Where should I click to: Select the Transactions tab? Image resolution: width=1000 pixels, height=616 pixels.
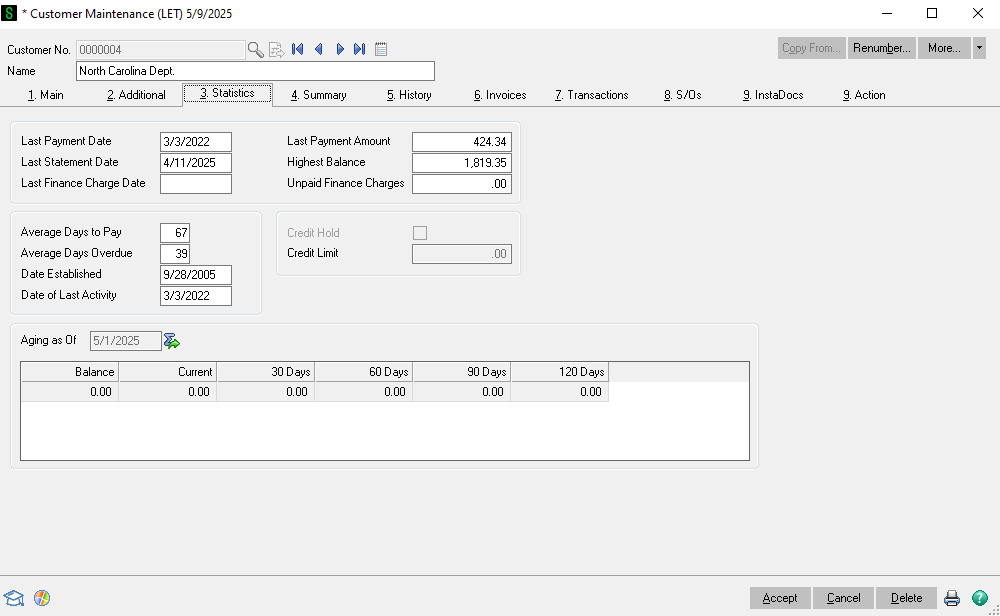pos(591,95)
